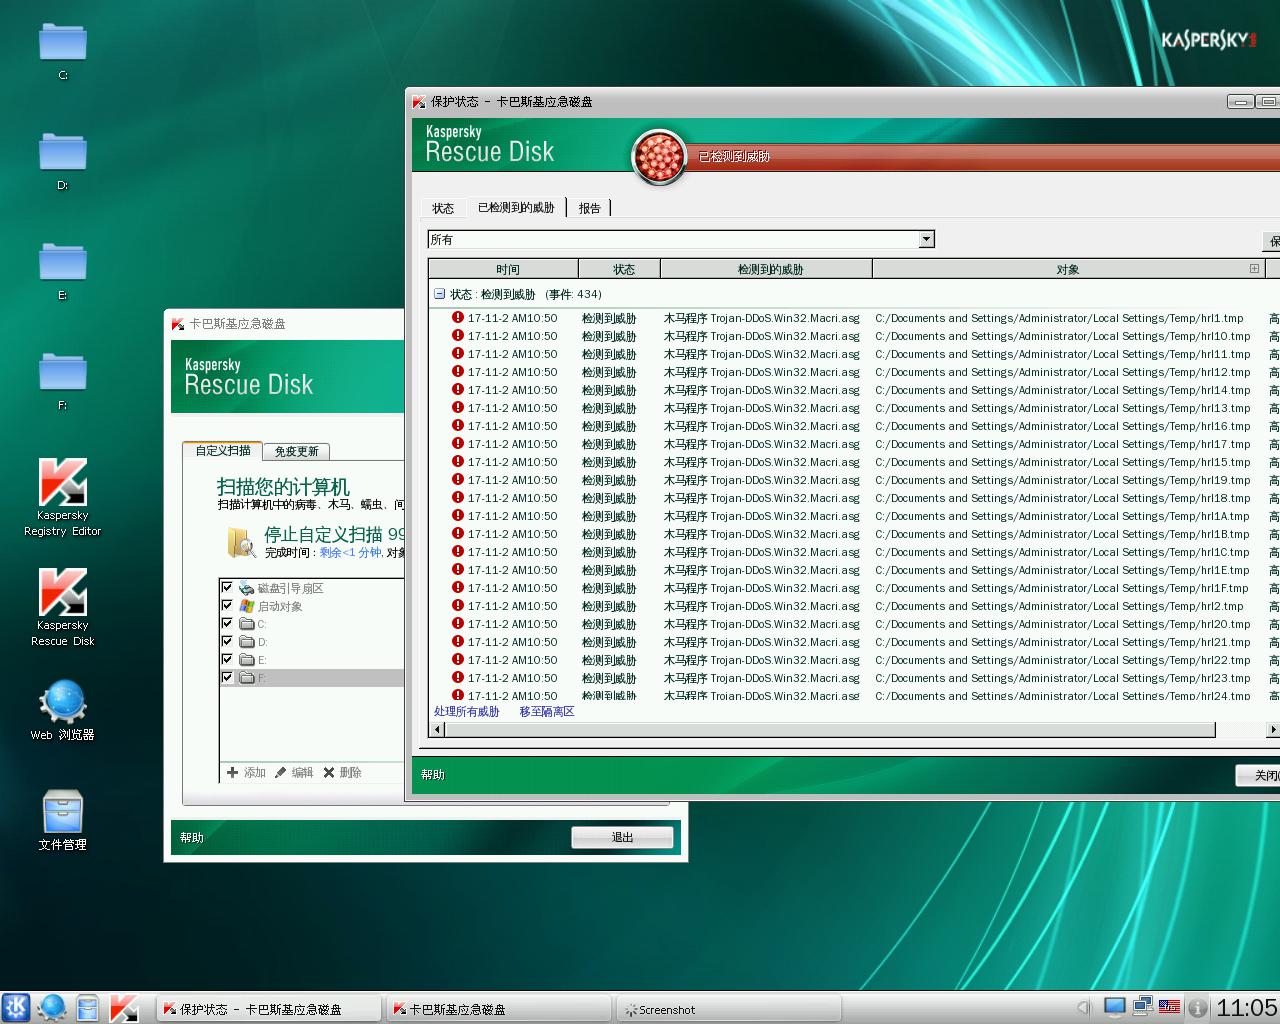This screenshot has width=1280, height=1024.
Task: Open the C: folder desktop icon
Action: click(63, 45)
